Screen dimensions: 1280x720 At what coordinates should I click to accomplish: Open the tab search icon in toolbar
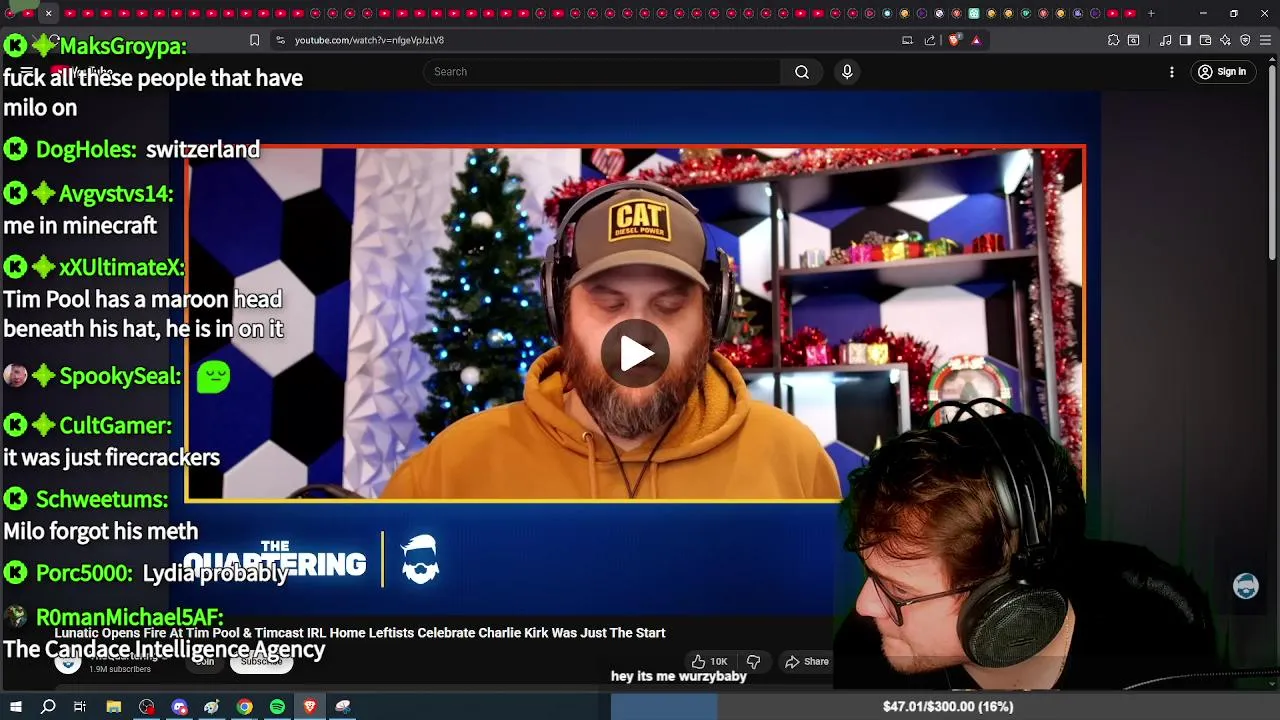point(1133,40)
